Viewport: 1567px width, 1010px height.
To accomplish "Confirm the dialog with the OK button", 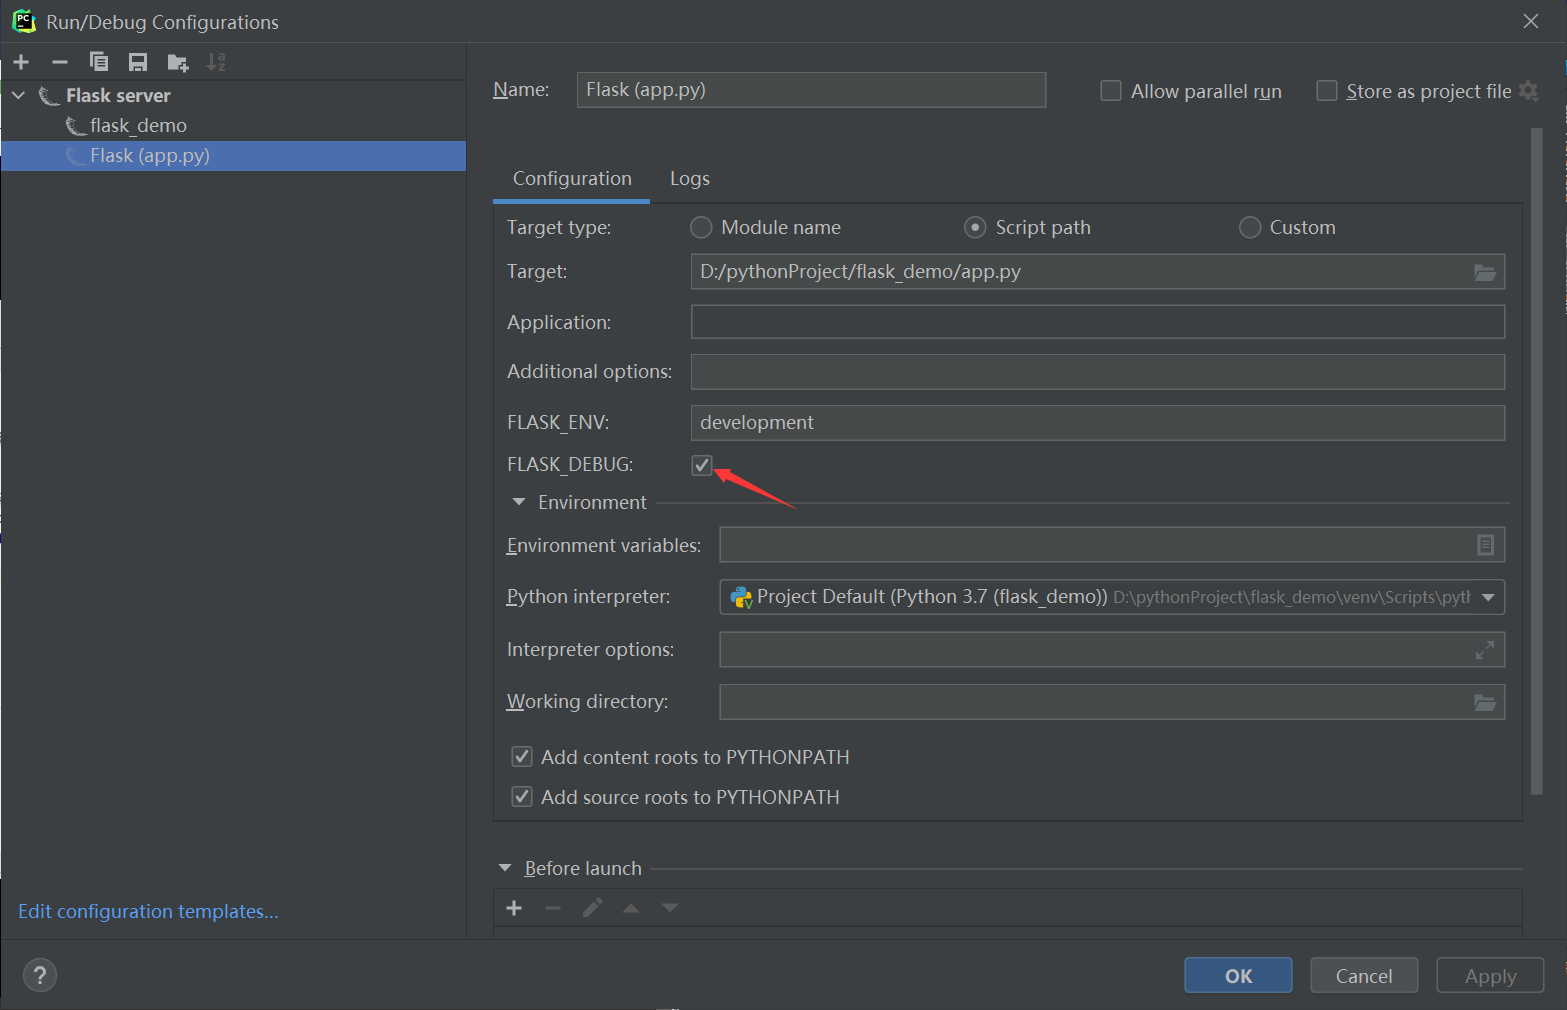I will 1238,976.
